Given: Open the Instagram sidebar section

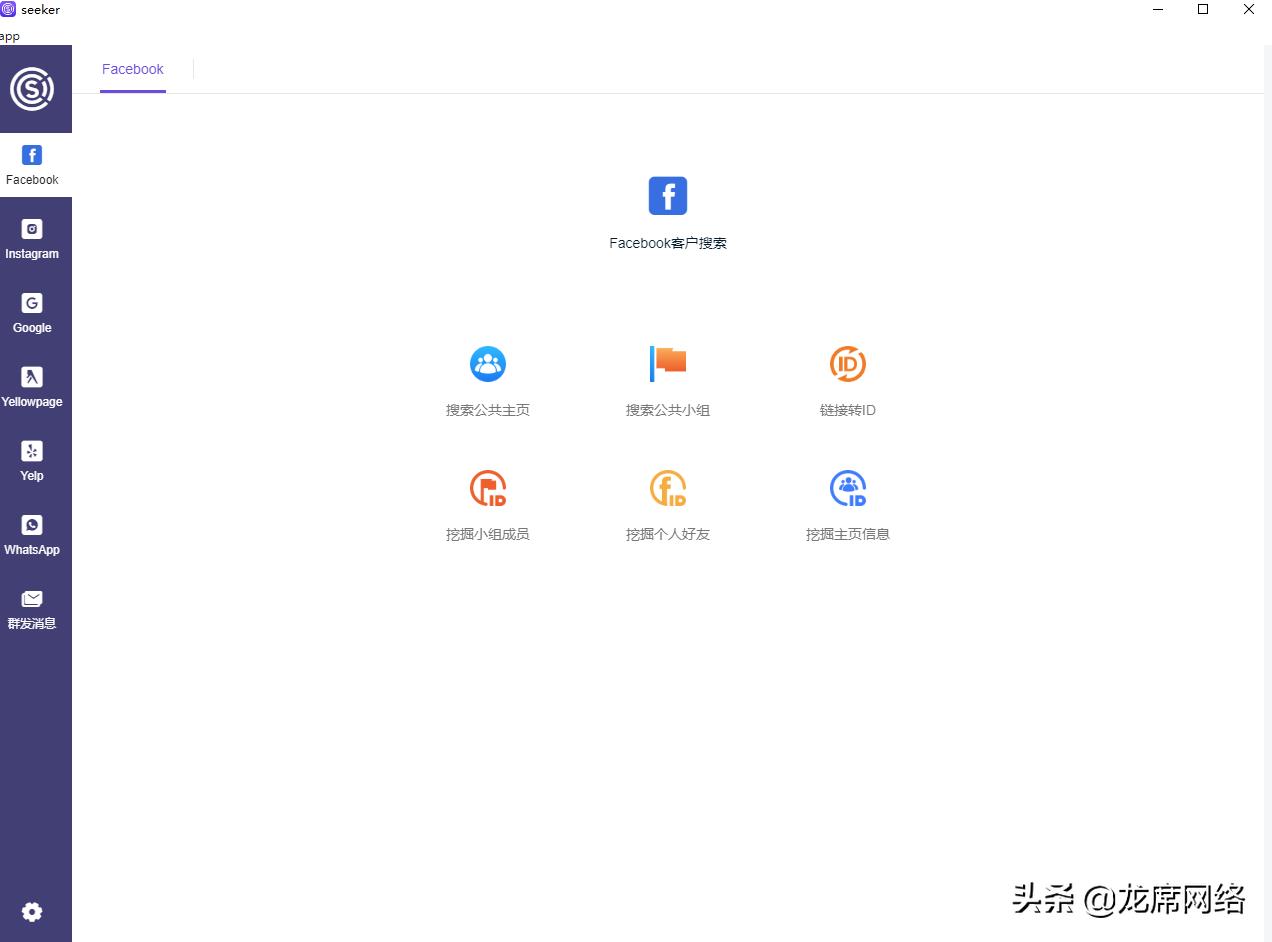Looking at the screenshot, I should pyautogui.click(x=32, y=239).
